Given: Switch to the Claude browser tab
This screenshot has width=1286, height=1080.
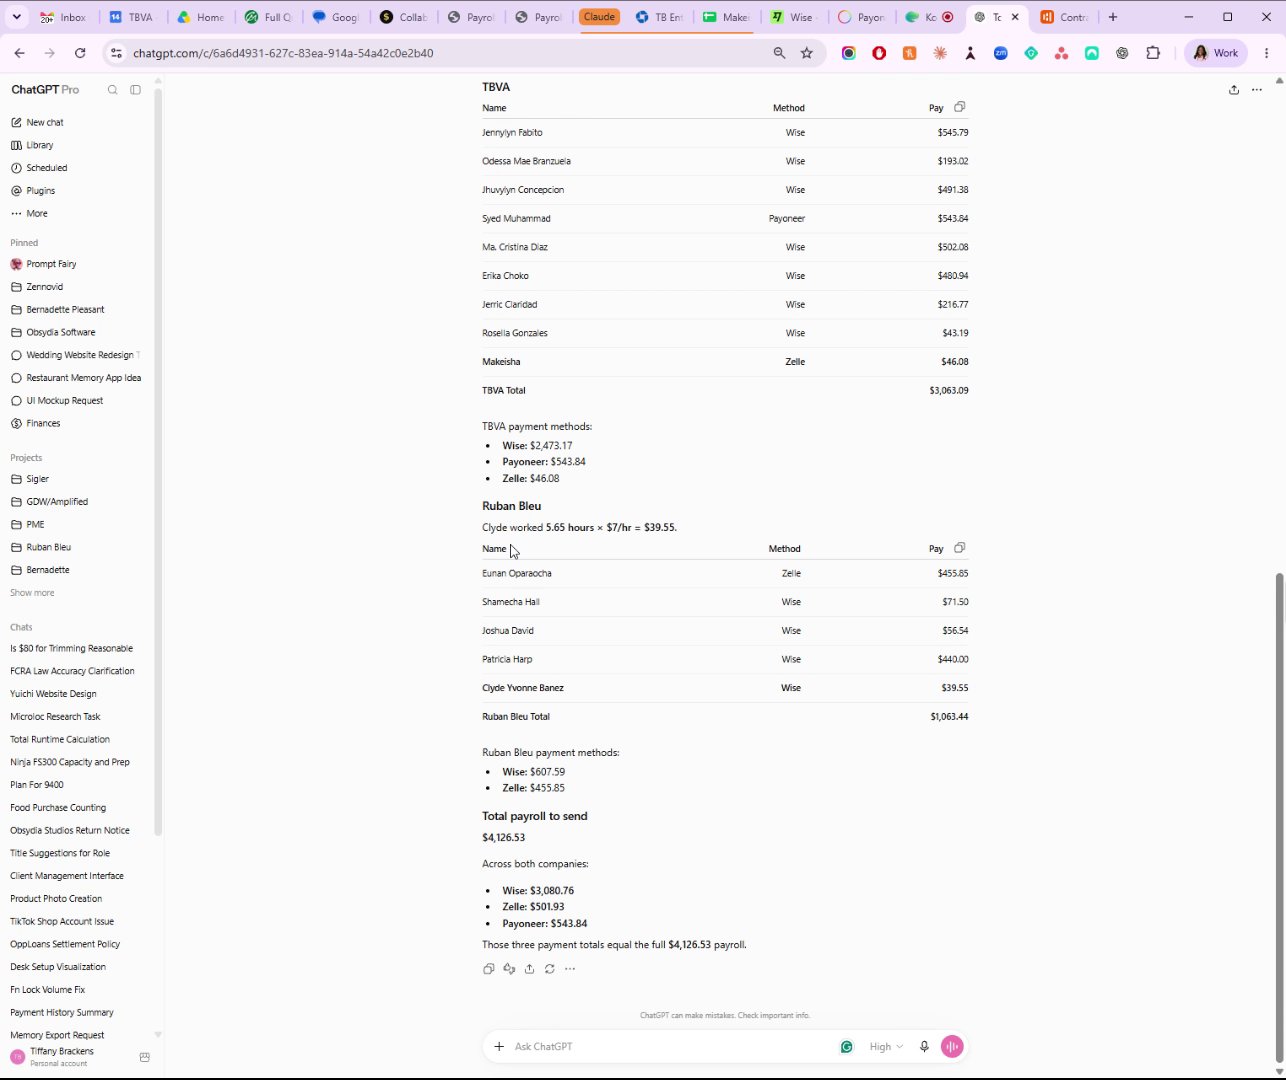Looking at the screenshot, I should coord(600,17).
